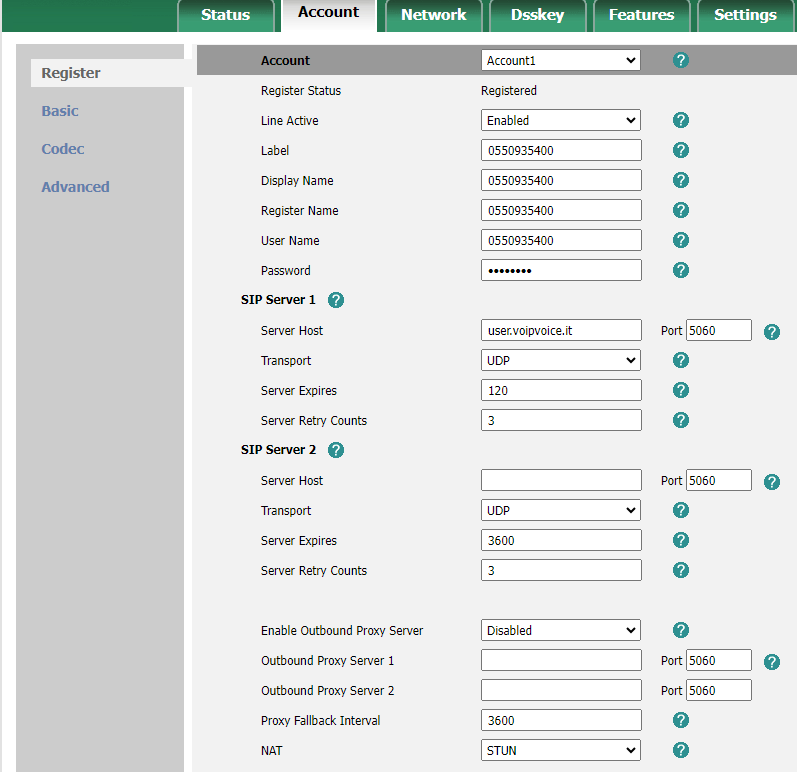Screen dimensions: 797x772
Task: Click the Label input field
Action: pos(561,150)
